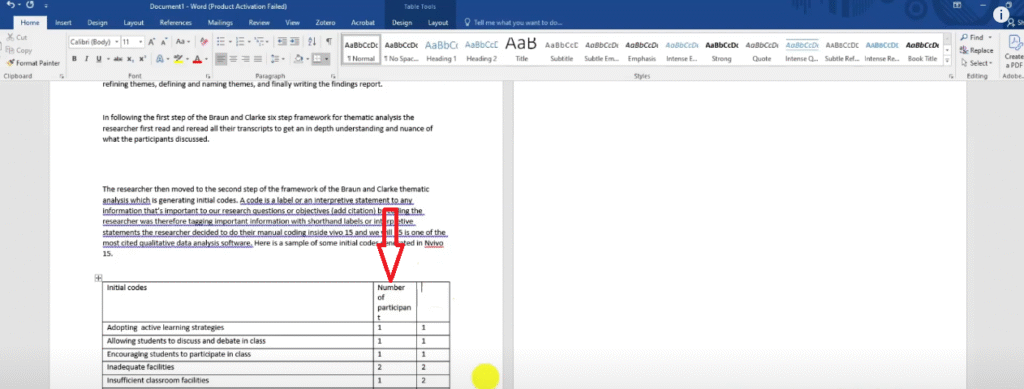Click the Borders icon
The image size is (1024, 389).
[317, 59]
